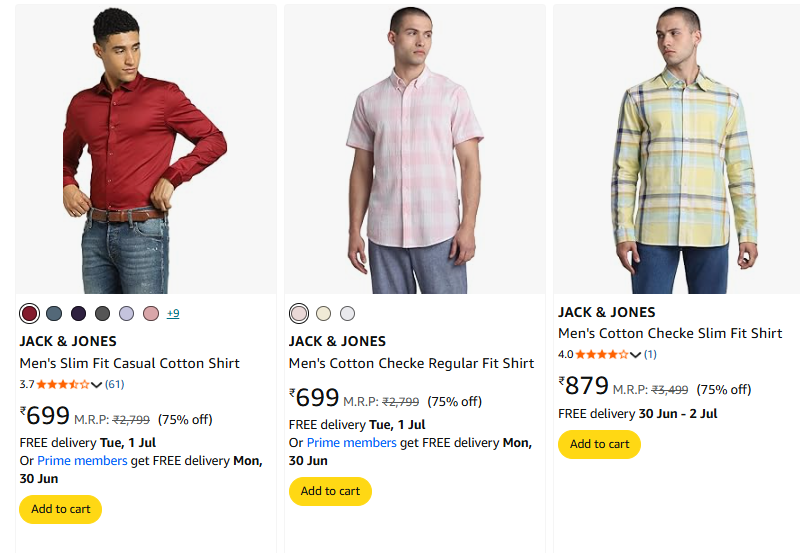The height and width of the screenshot is (553, 800).
Task: Open Prime members link under red shirt
Action: tap(82, 461)
